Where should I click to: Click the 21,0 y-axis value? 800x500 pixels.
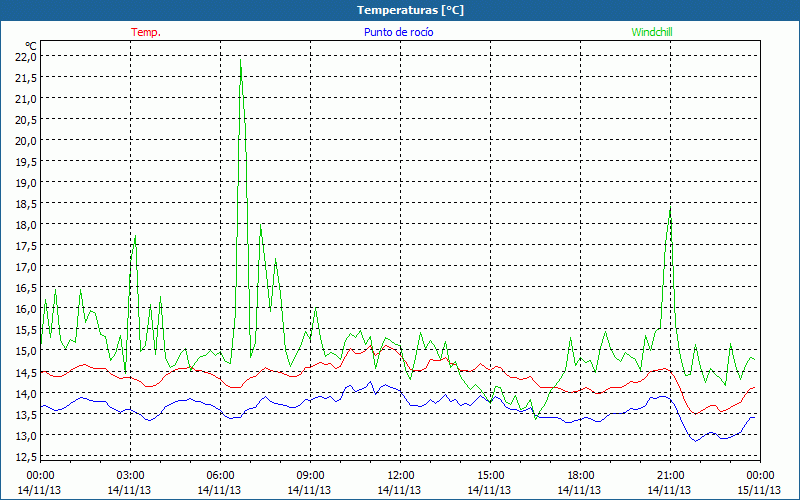(x=26, y=98)
